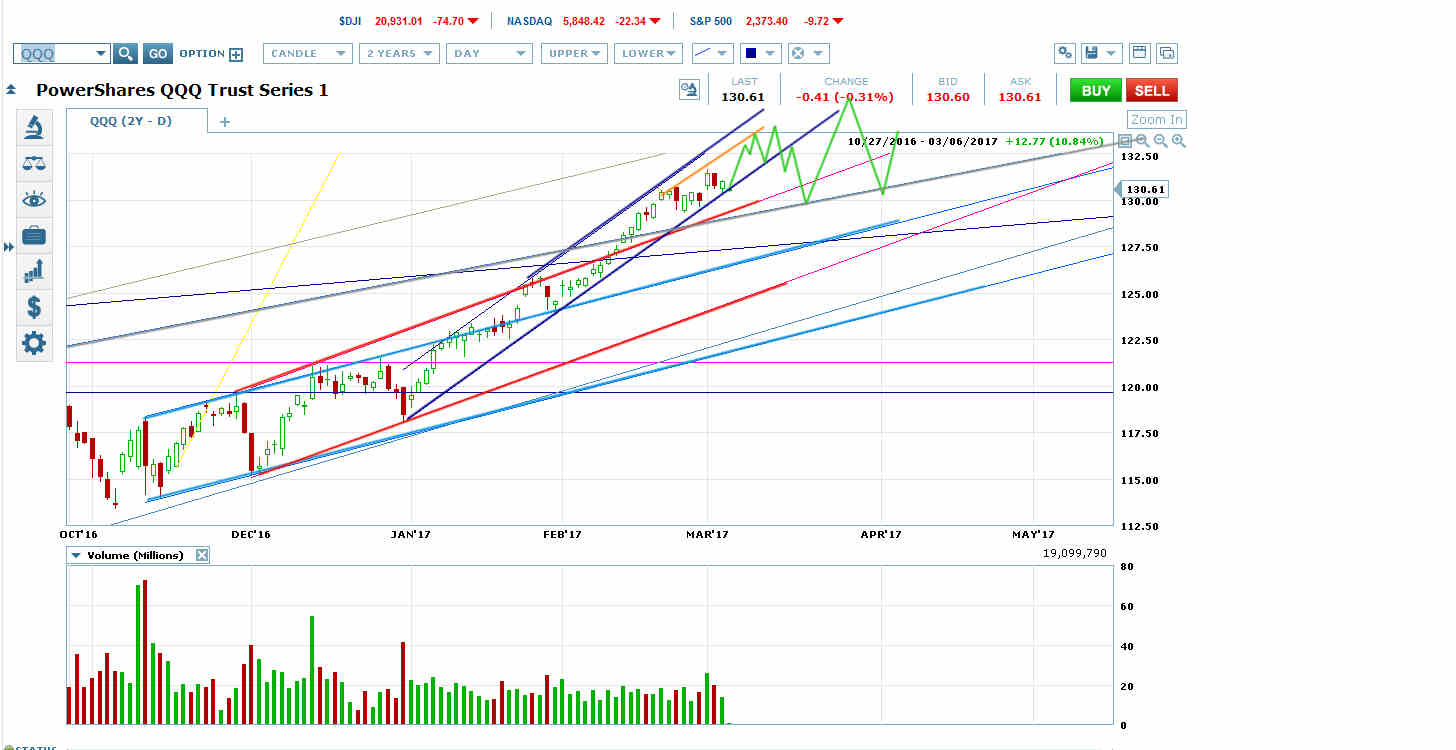The width and height of the screenshot is (1456, 750).
Task: Open the dollar sign sidebar icon
Action: [34, 307]
